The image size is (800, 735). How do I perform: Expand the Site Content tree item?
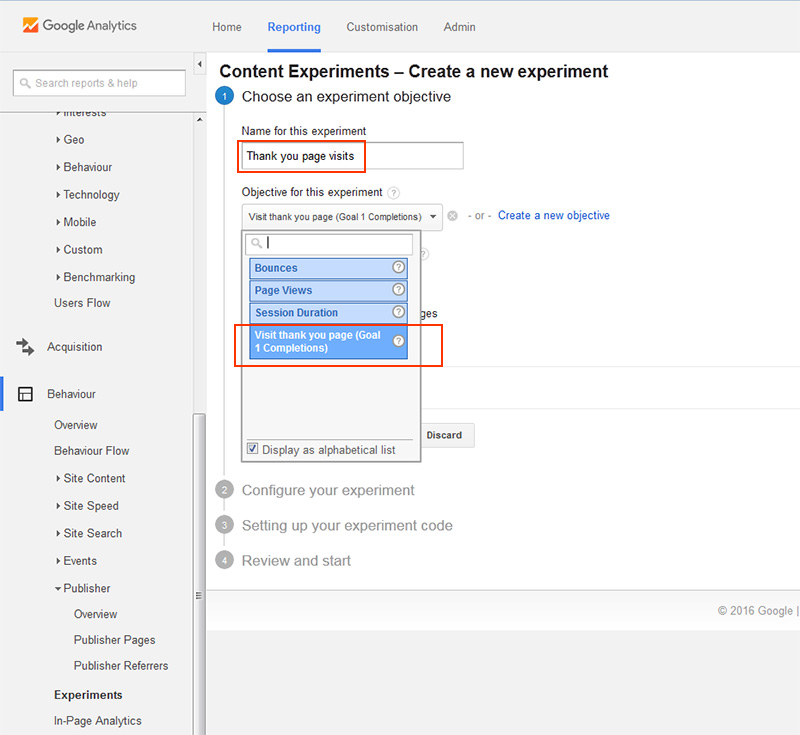[x=90, y=478]
